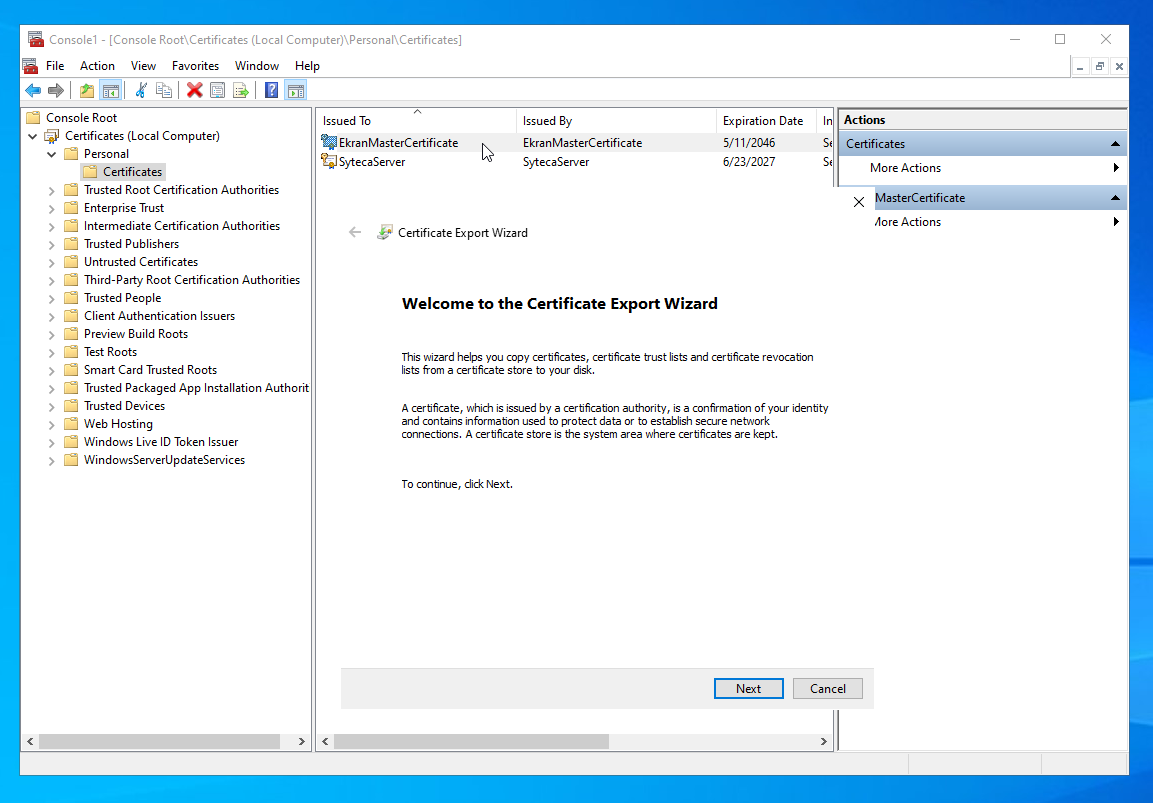Click the console tree horizontal scrollbar thumb
The image size is (1153, 803).
coord(160,741)
